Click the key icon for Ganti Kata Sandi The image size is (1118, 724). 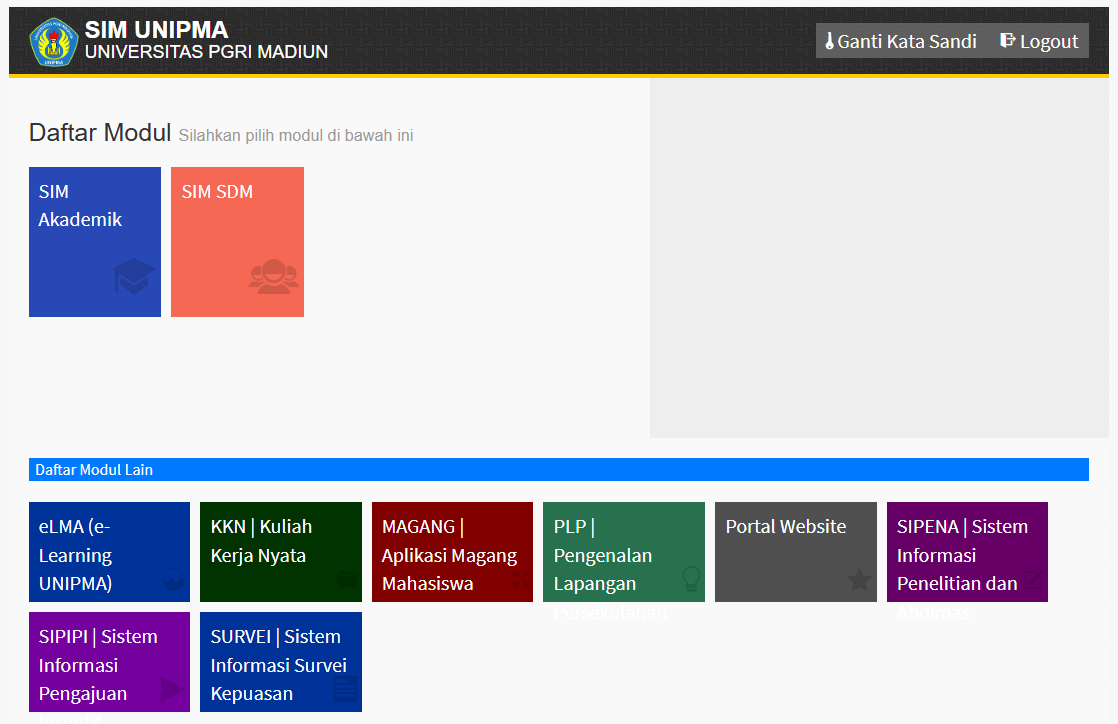tap(829, 42)
